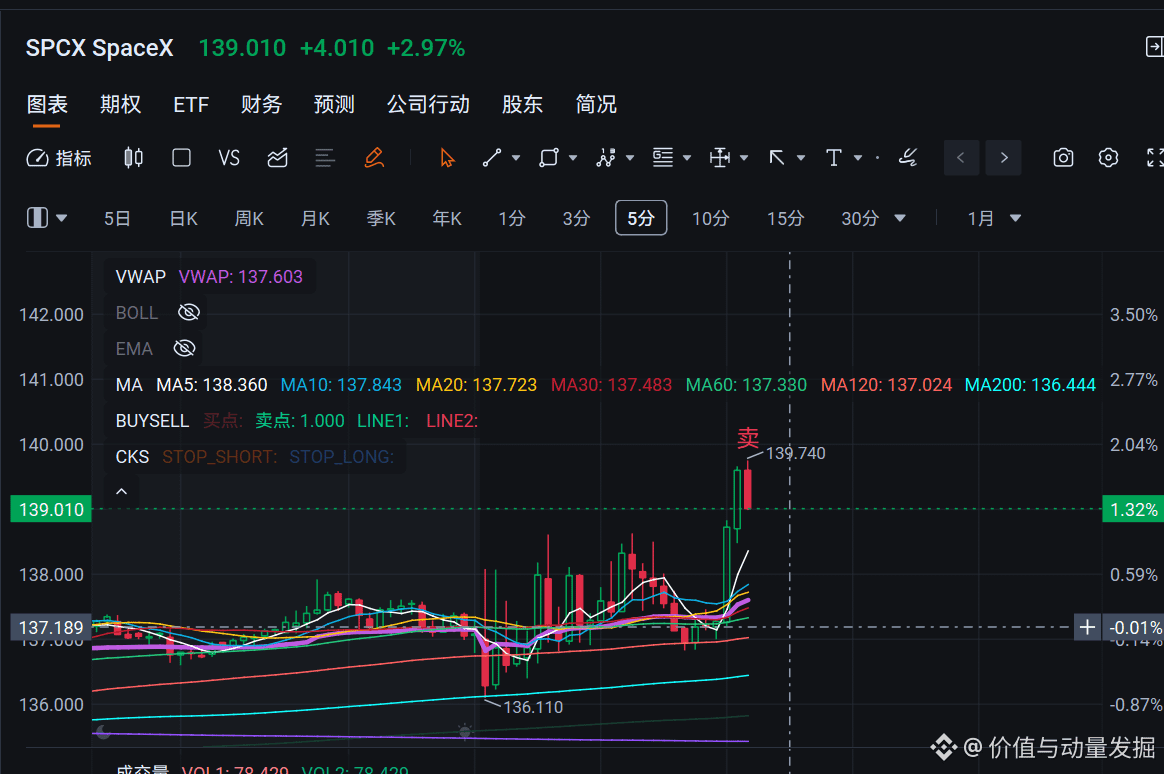Open the layout dropdown arrow

(x=62, y=218)
